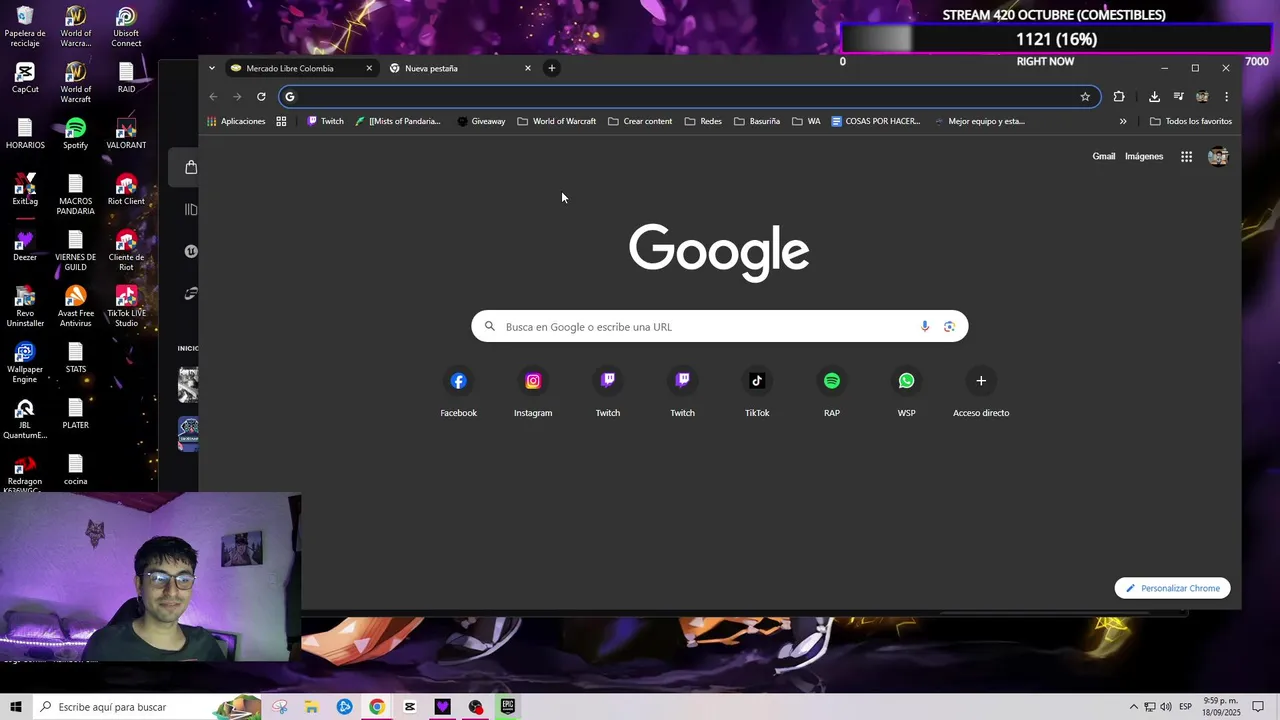
Task: Expand the Basuriña bookmark folder
Action: point(757,121)
